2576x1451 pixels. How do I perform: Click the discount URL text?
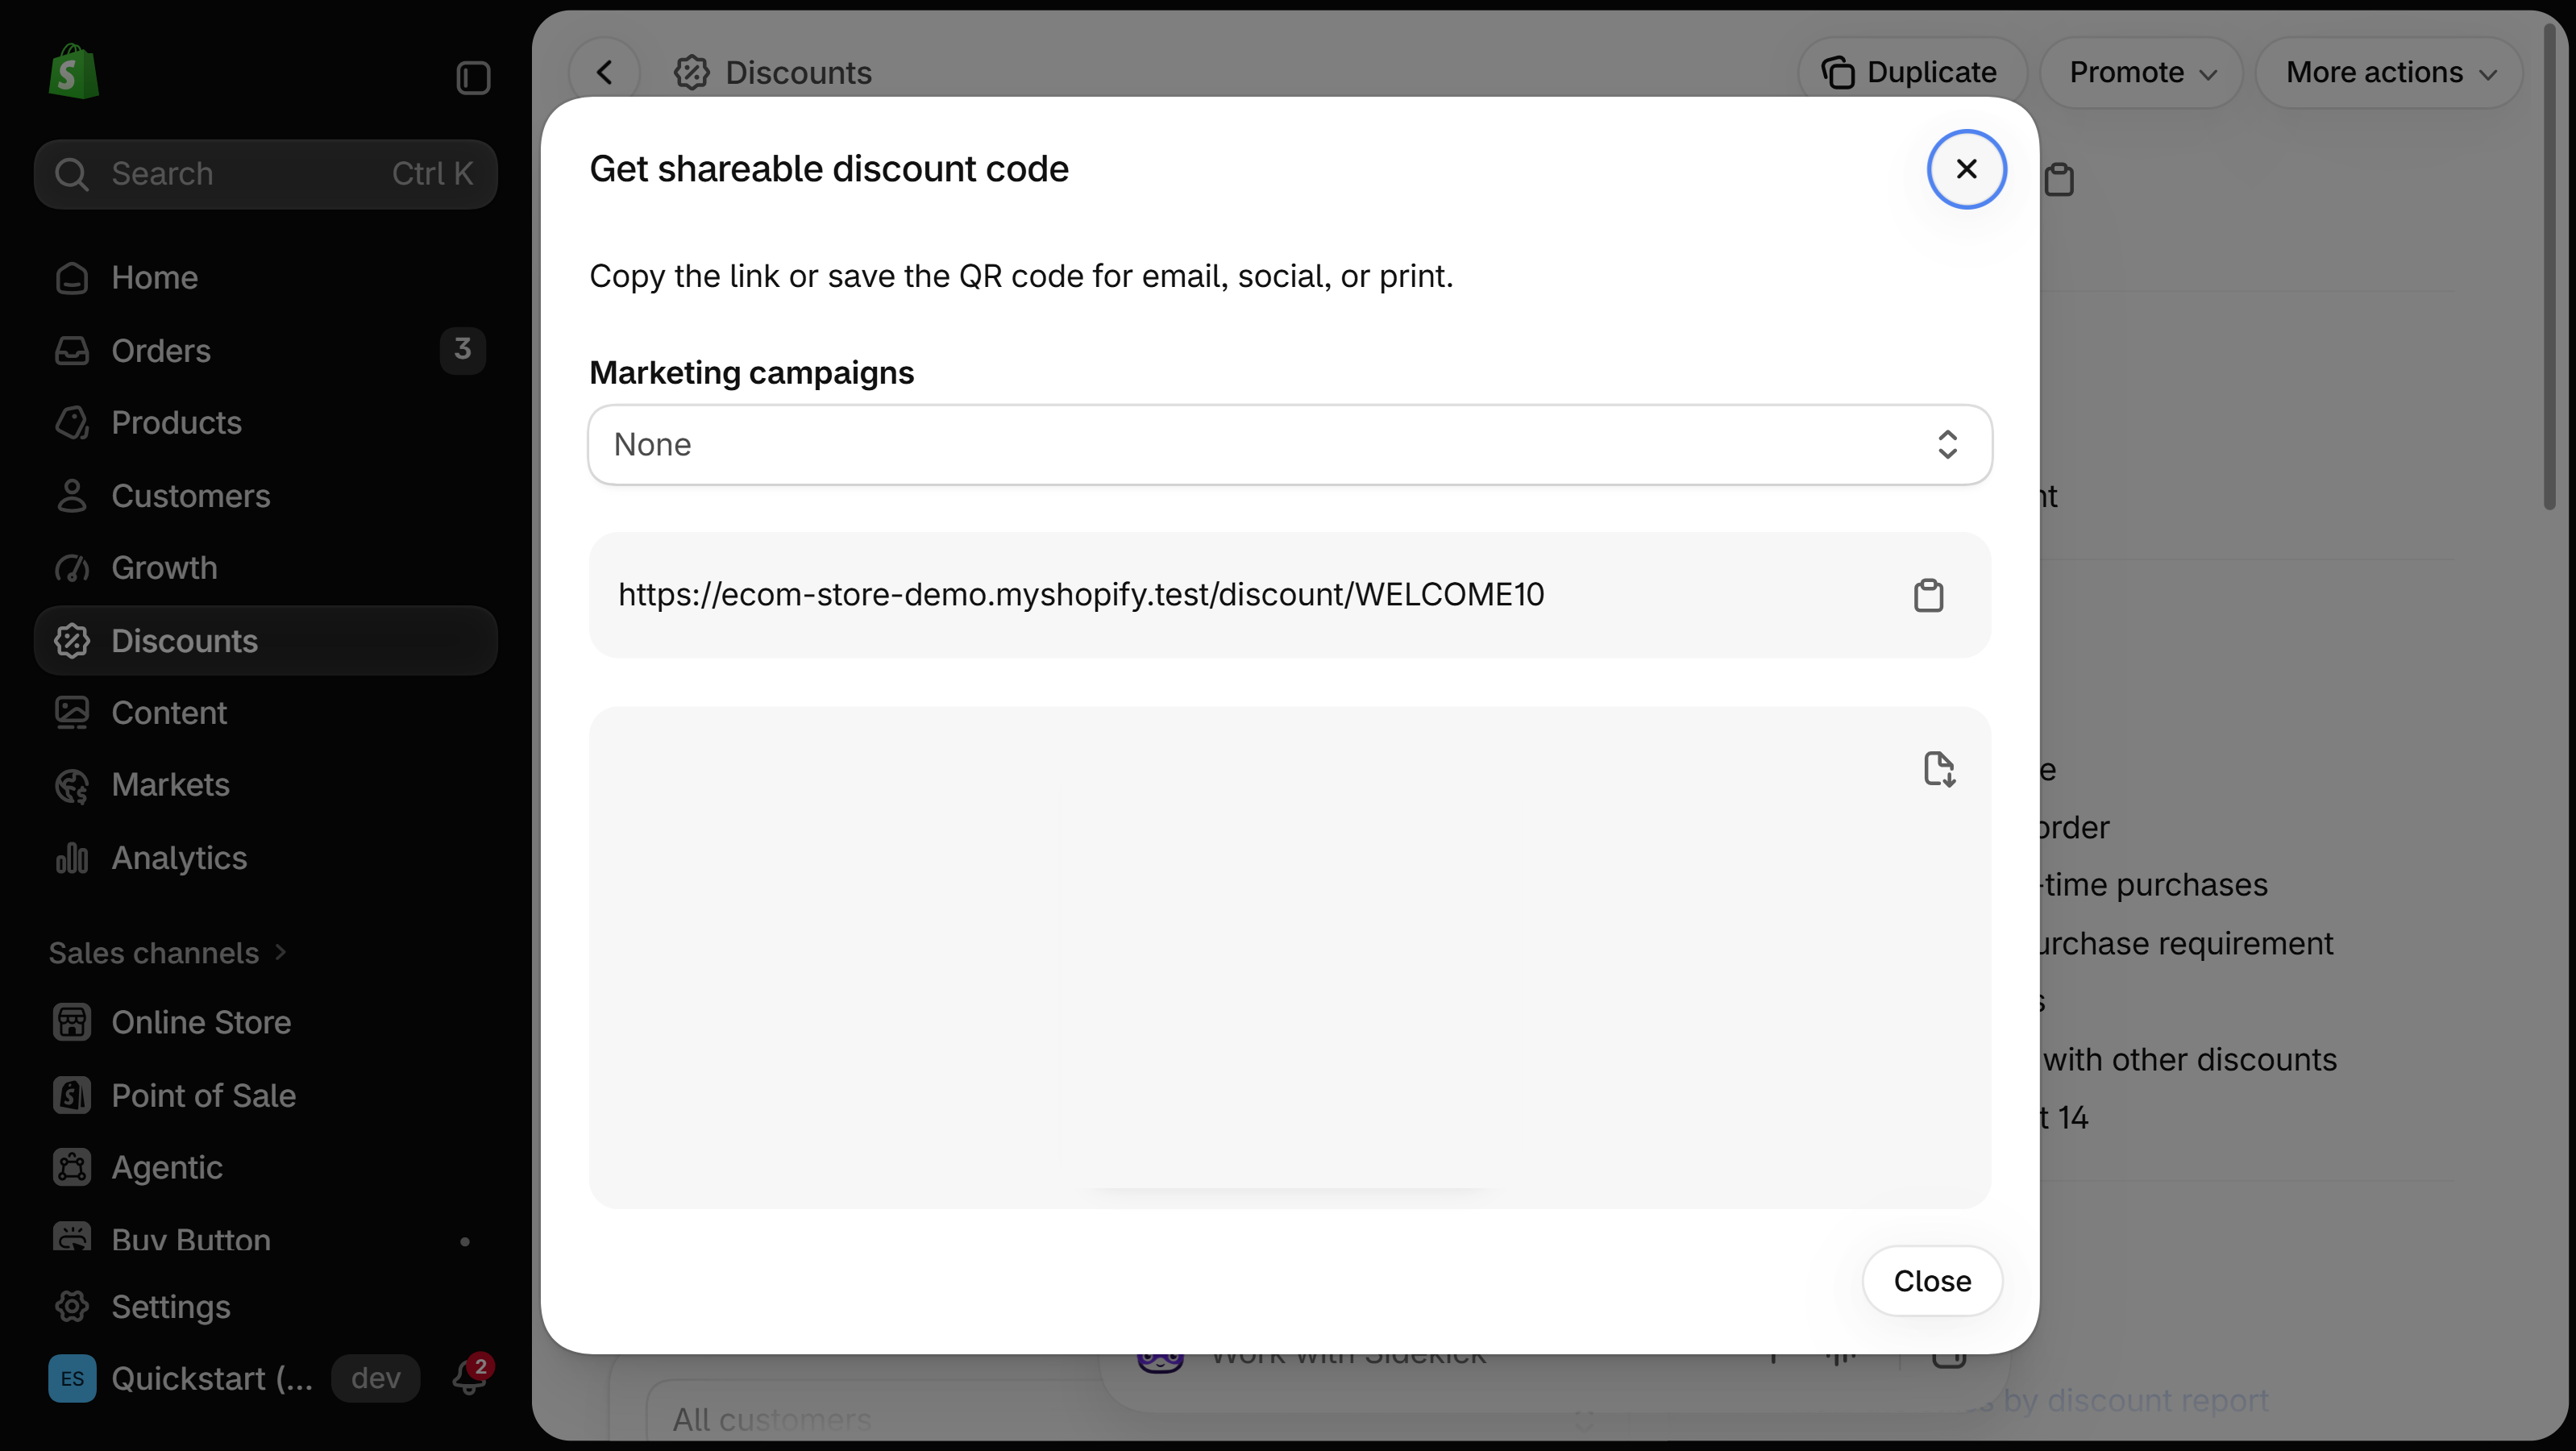(1081, 595)
